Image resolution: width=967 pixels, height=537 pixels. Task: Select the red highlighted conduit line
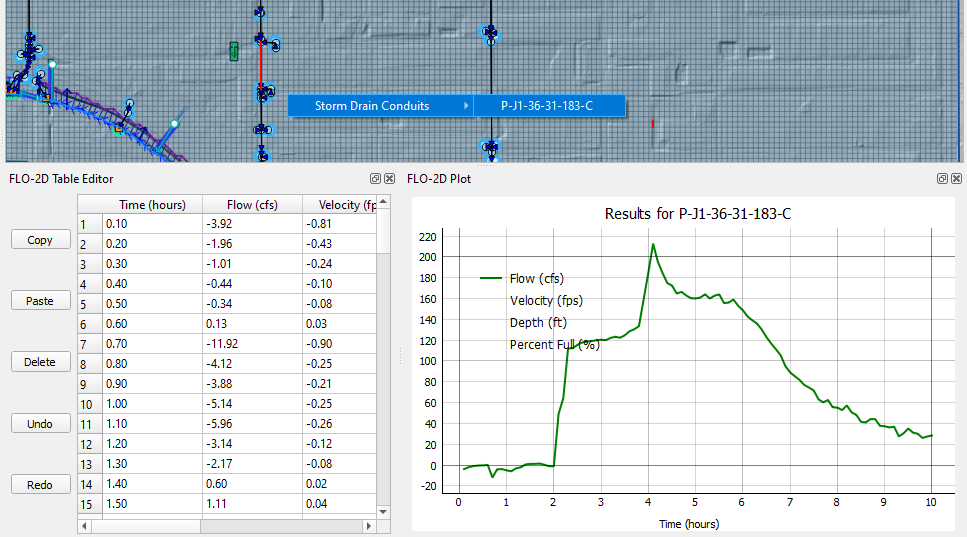(261, 70)
